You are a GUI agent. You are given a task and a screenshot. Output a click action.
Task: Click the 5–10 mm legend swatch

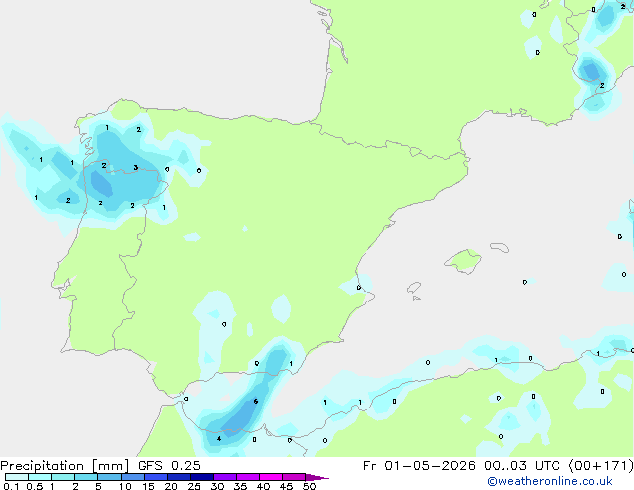click(109, 477)
